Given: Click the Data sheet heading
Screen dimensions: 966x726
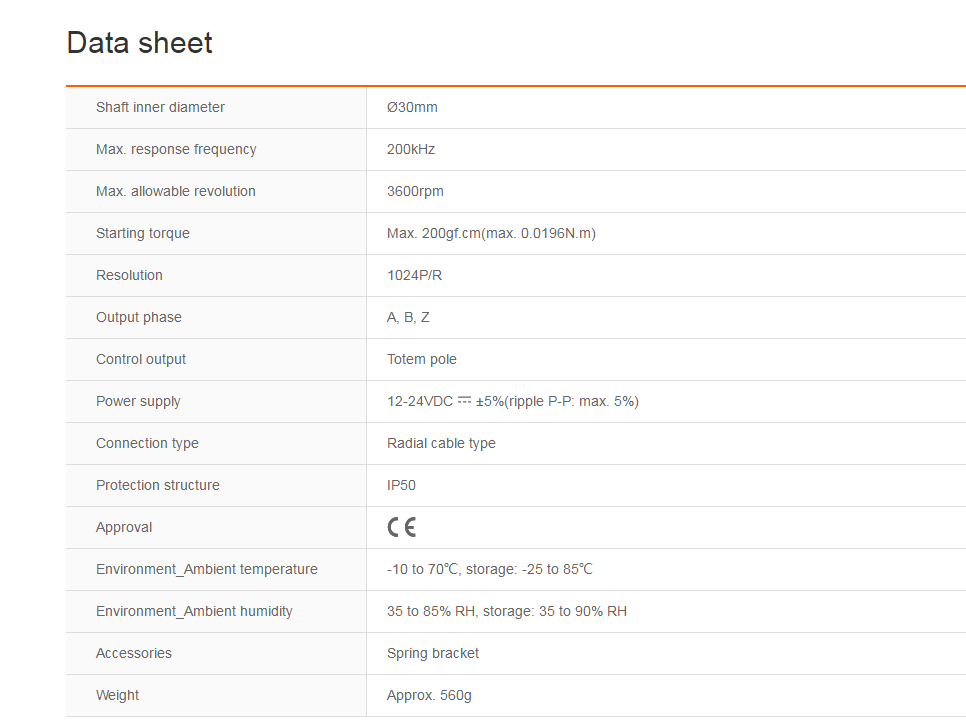Looking at the screenshot, I should [139, 43].
